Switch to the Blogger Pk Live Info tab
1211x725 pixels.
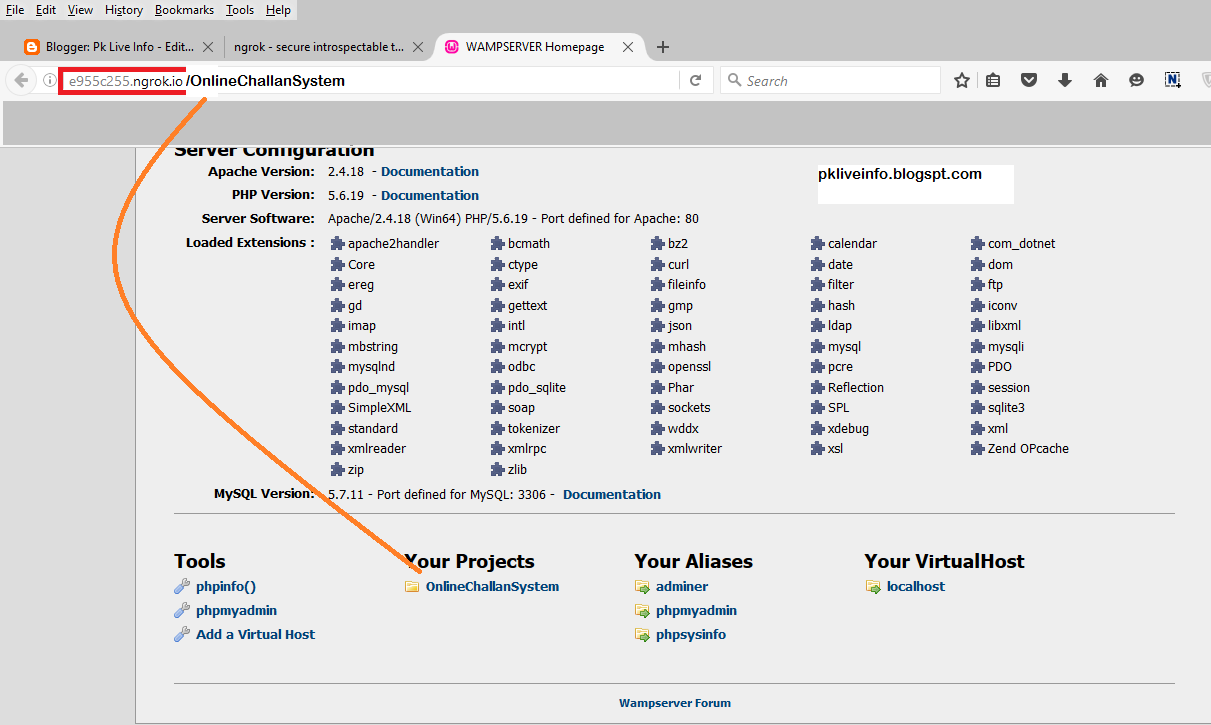pyautogui.click(x=119, y=46)
